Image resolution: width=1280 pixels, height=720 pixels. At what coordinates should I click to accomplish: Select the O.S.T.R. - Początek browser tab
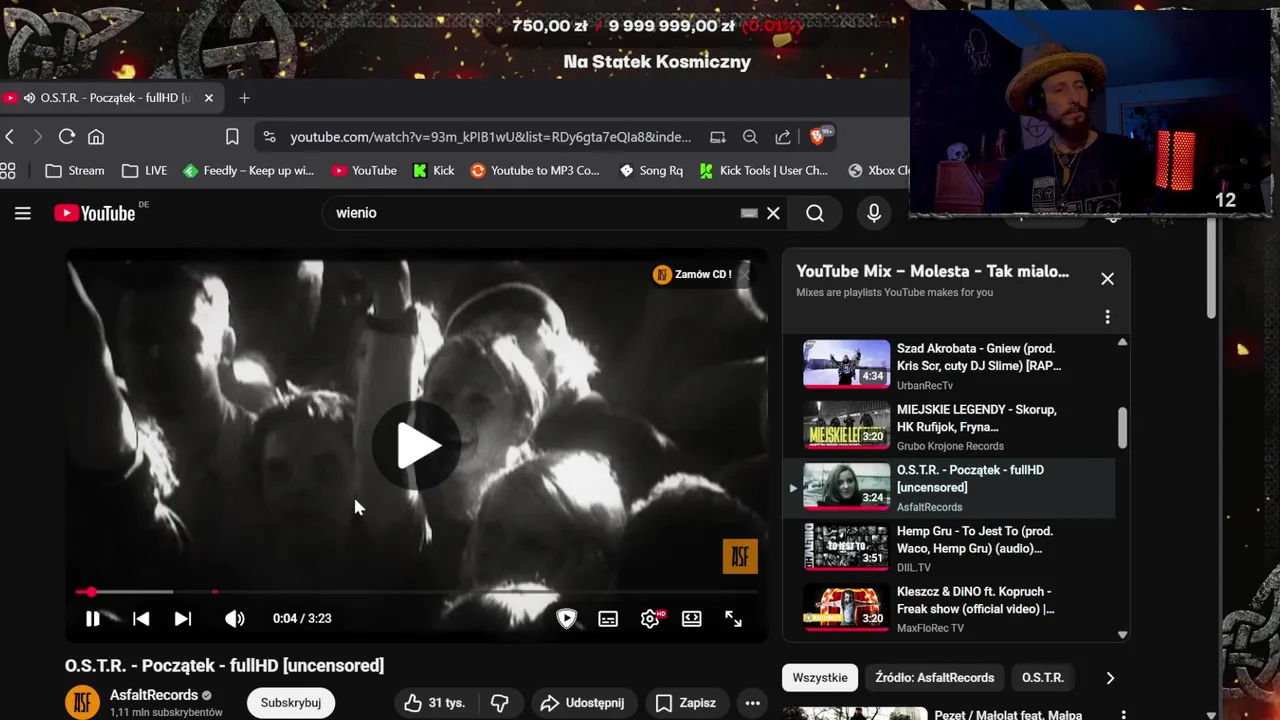tap(110, 98)
